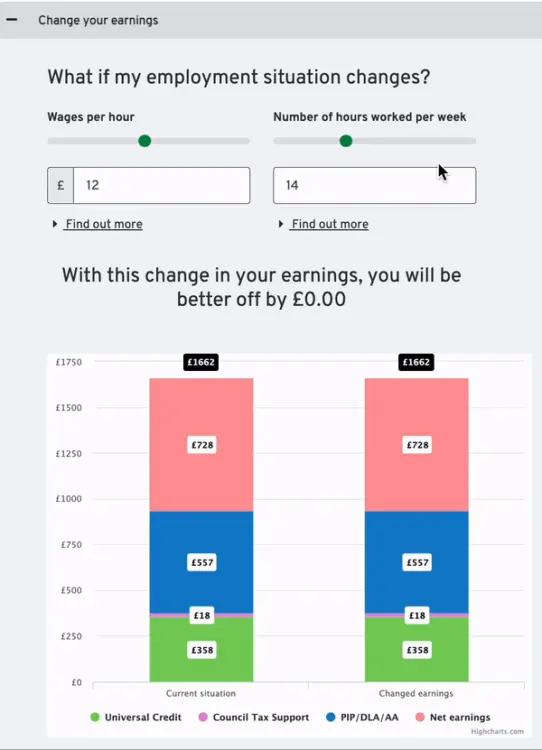Click the £728 segment in Current situation bar

201,445
